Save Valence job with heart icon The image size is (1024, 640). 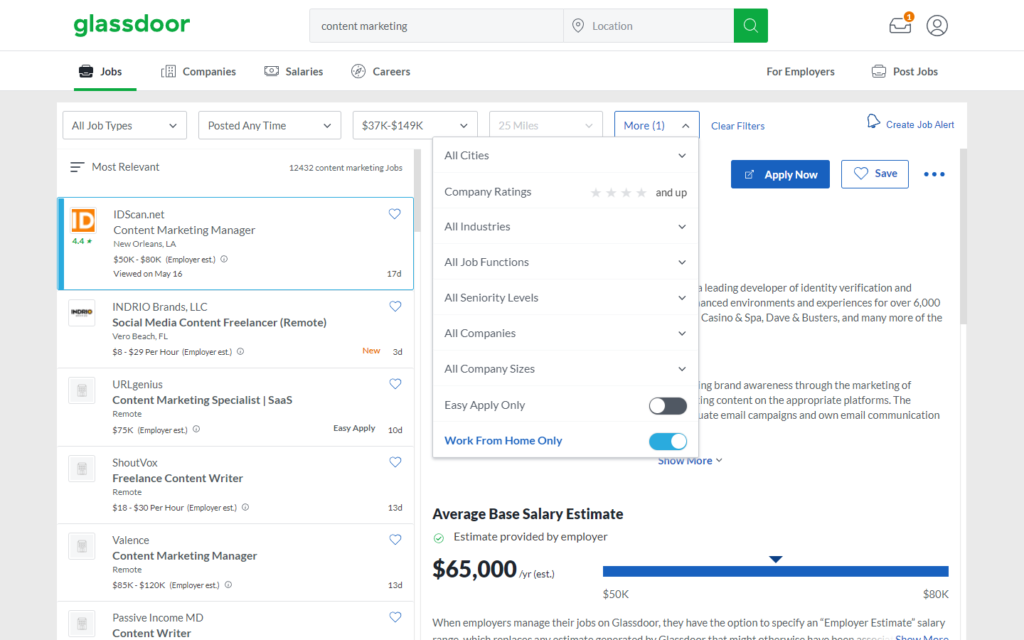click(x=395, y=539)
